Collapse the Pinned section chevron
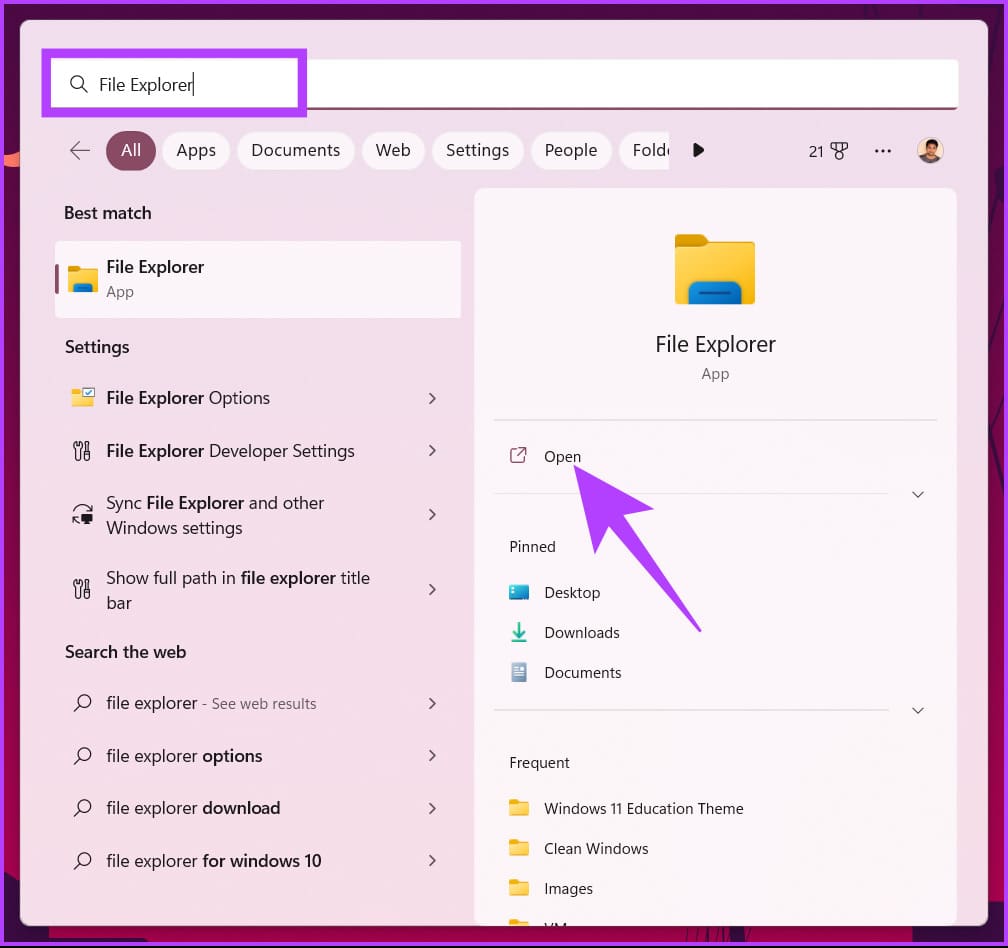Image resolution: width=1008 pixels, height=948 pixels. coord(918,710)
